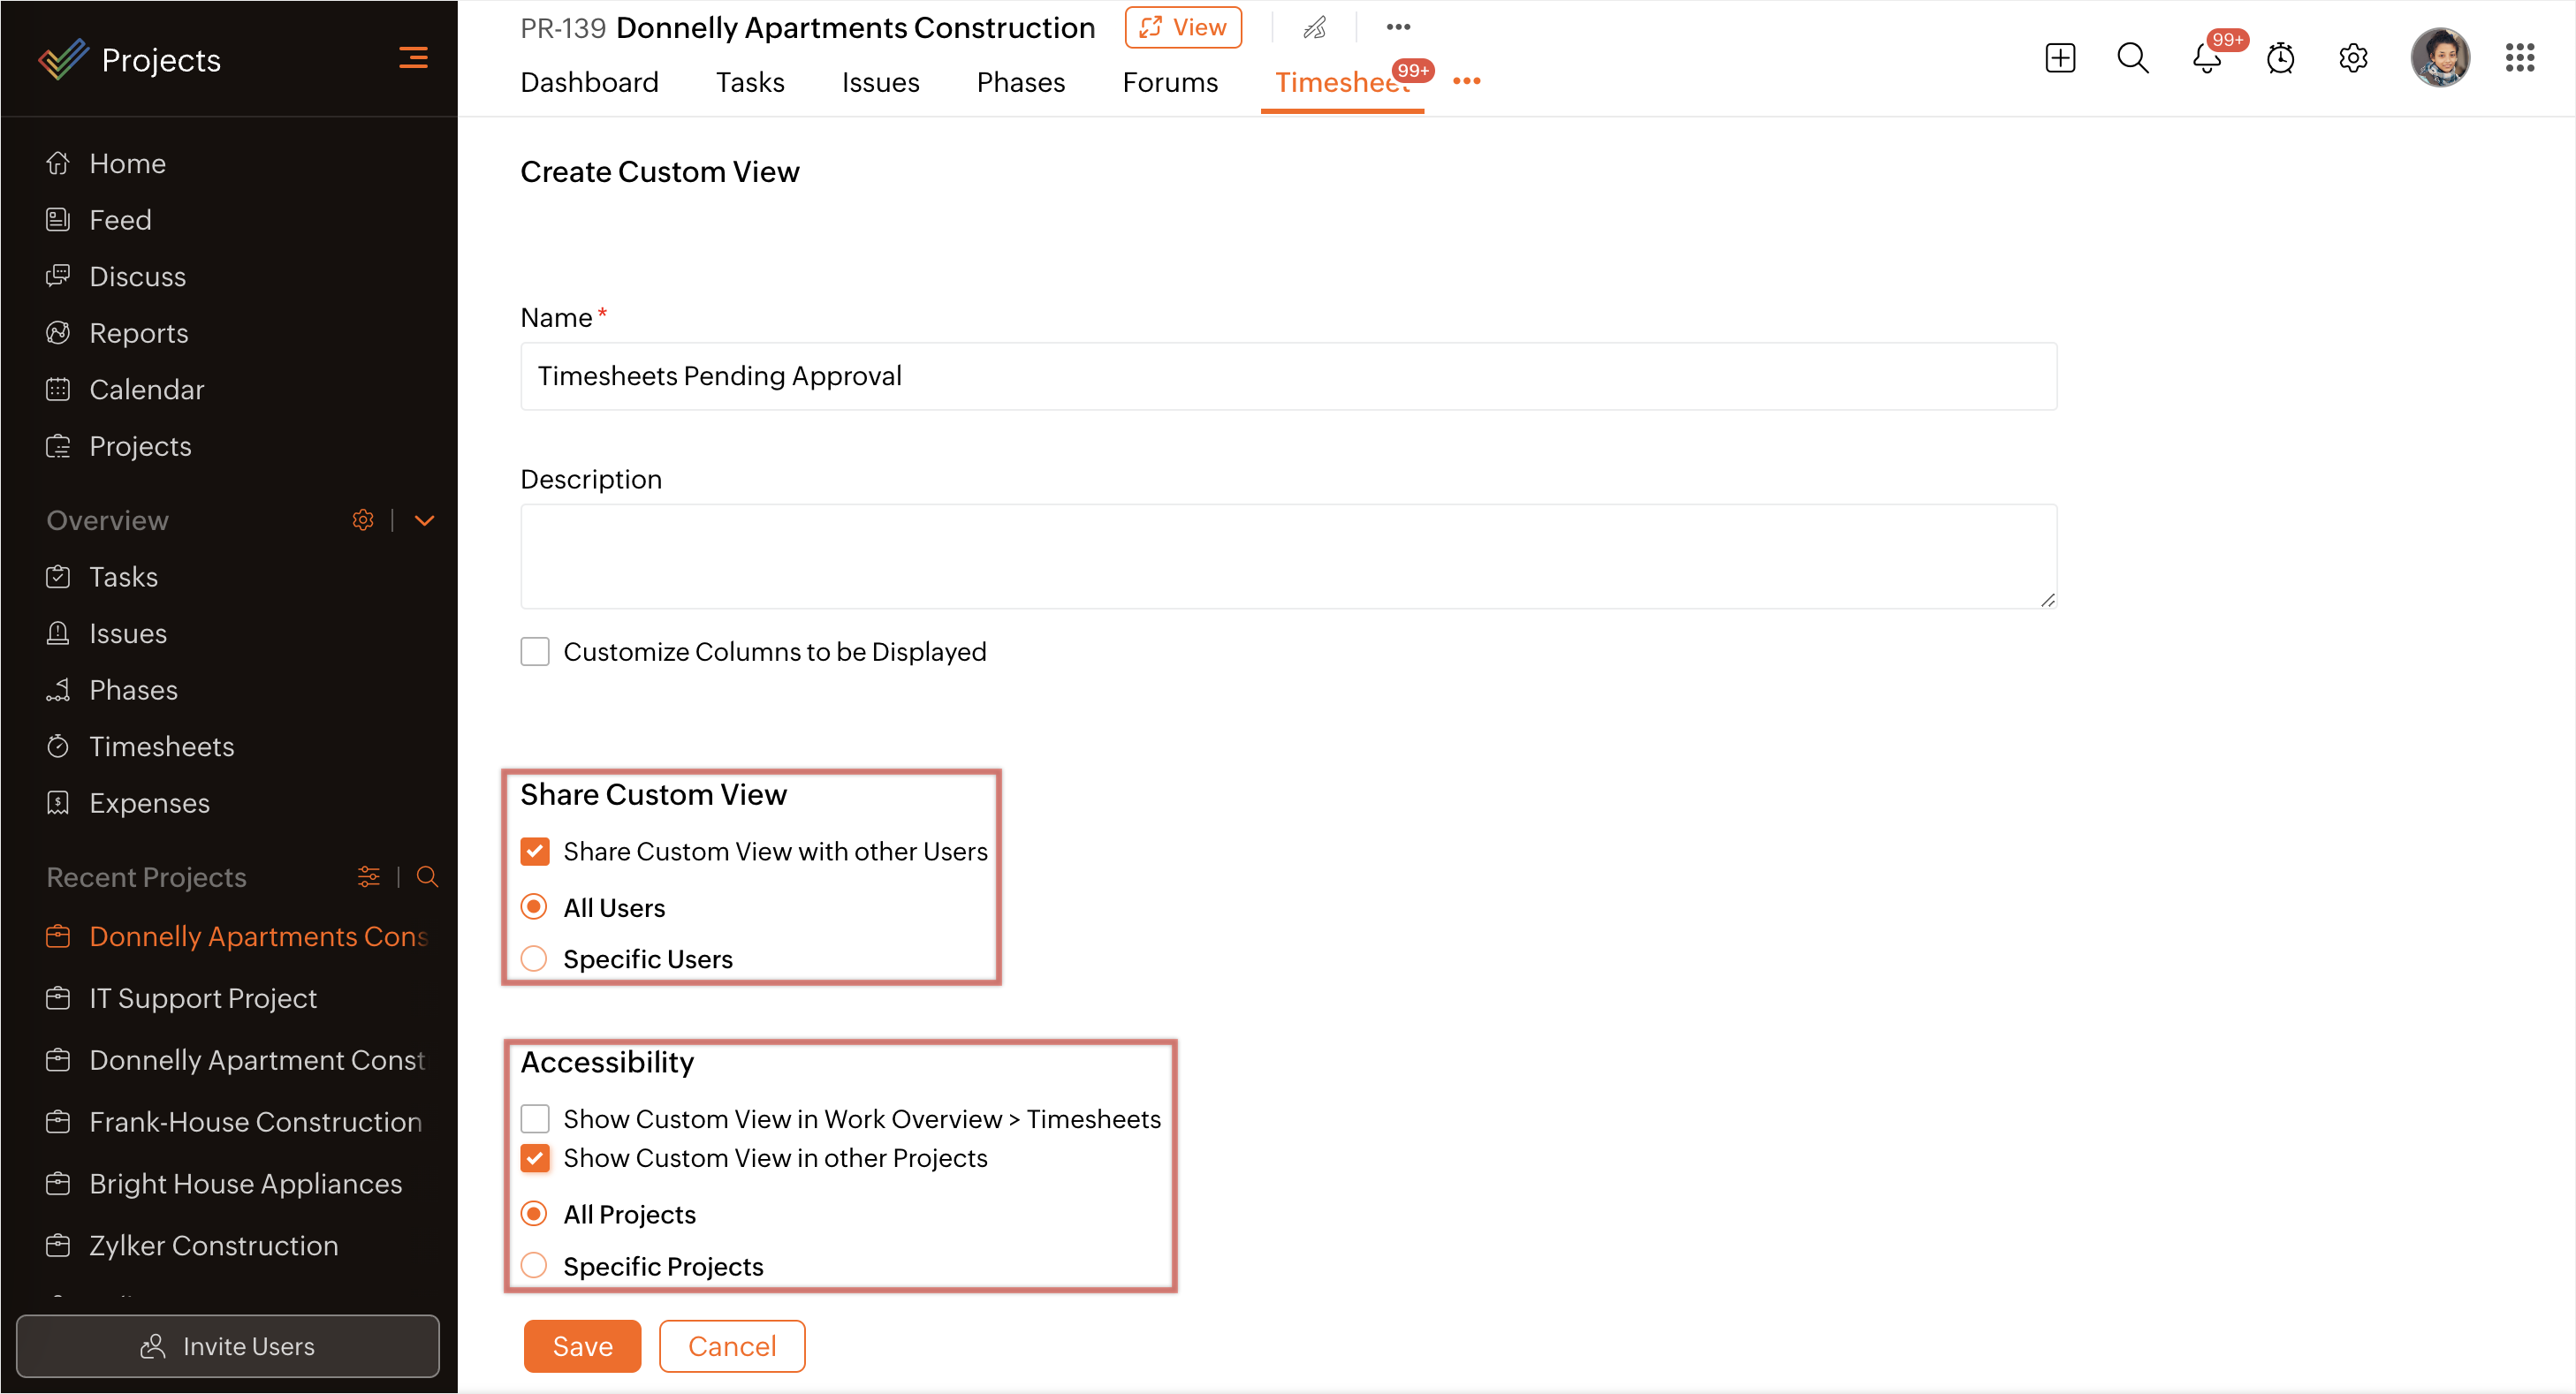
Task: Open the notifications bell
Action: [x=2206, y=58]
